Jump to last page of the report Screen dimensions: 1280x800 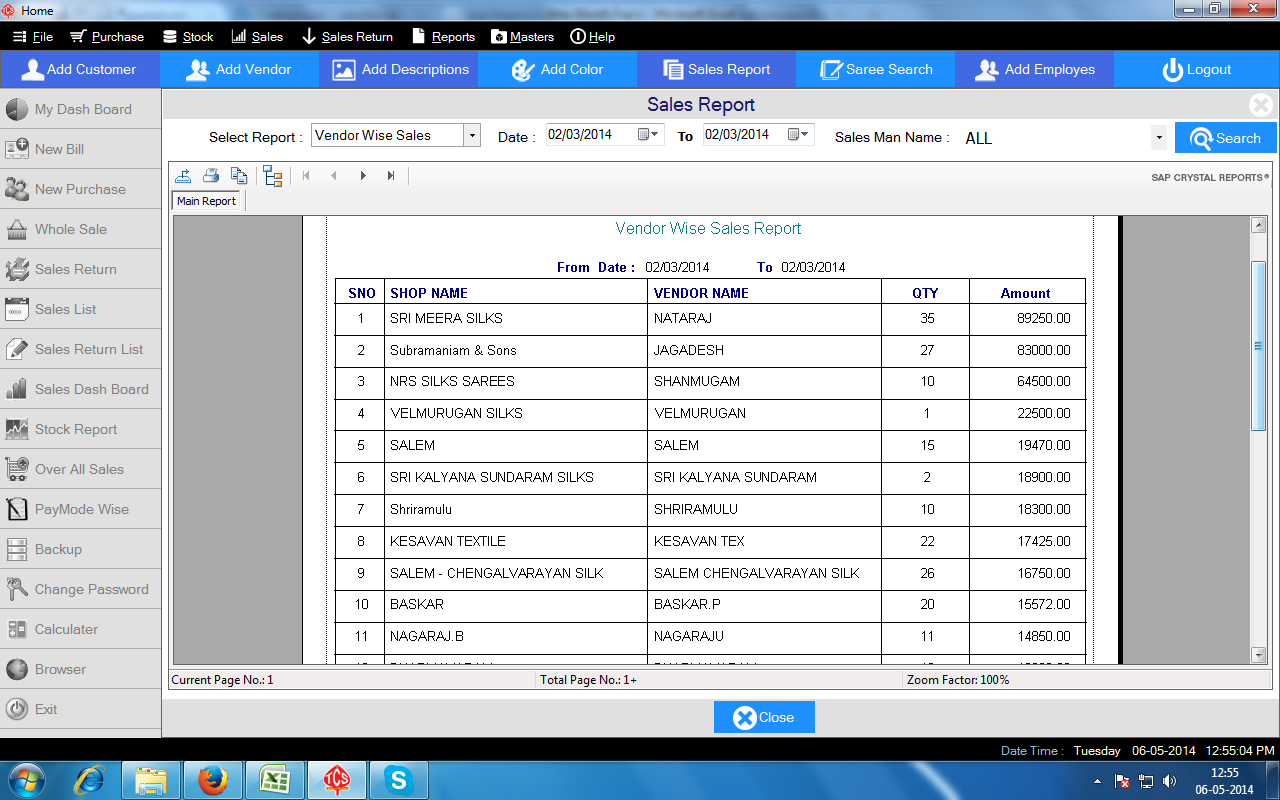click(x=391, y=176)
